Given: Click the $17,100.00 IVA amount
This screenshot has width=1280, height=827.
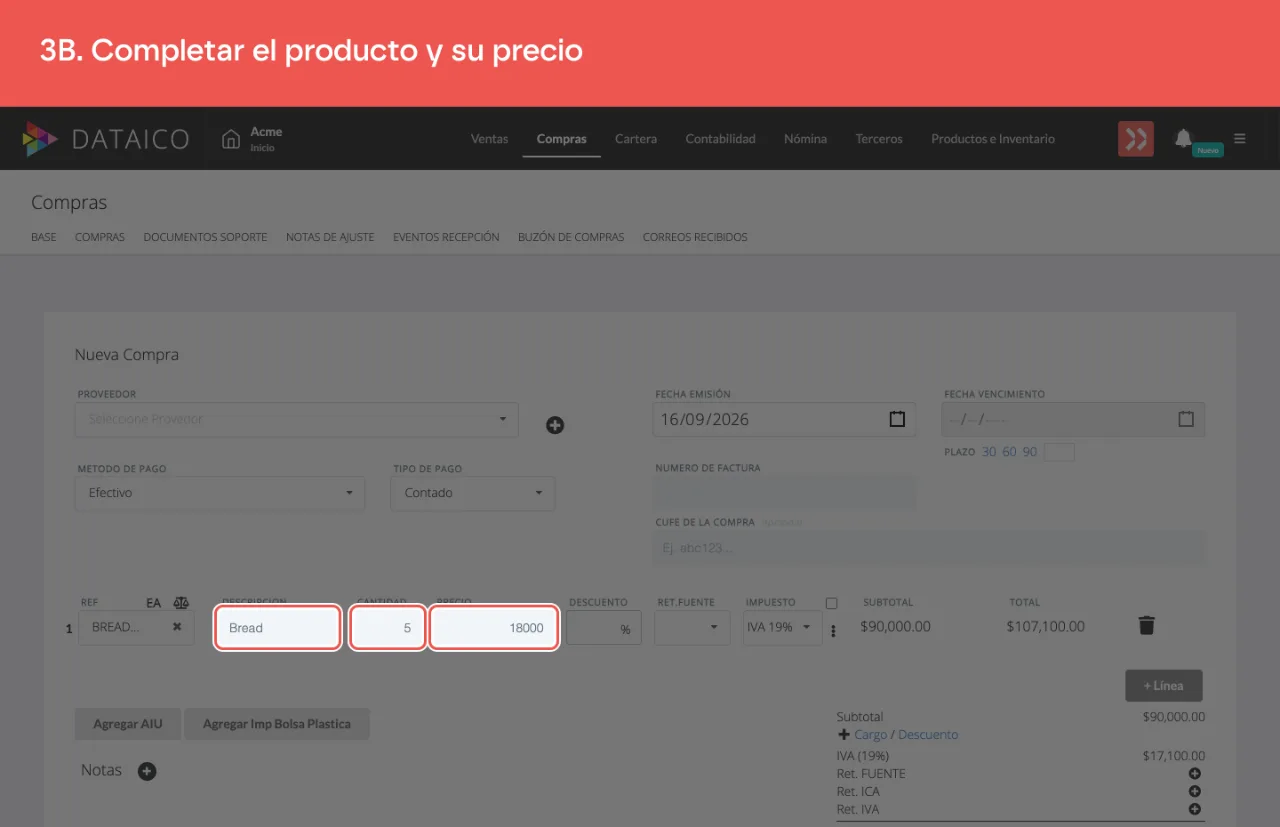Looking at the screenshot, I should [1174, 756].
